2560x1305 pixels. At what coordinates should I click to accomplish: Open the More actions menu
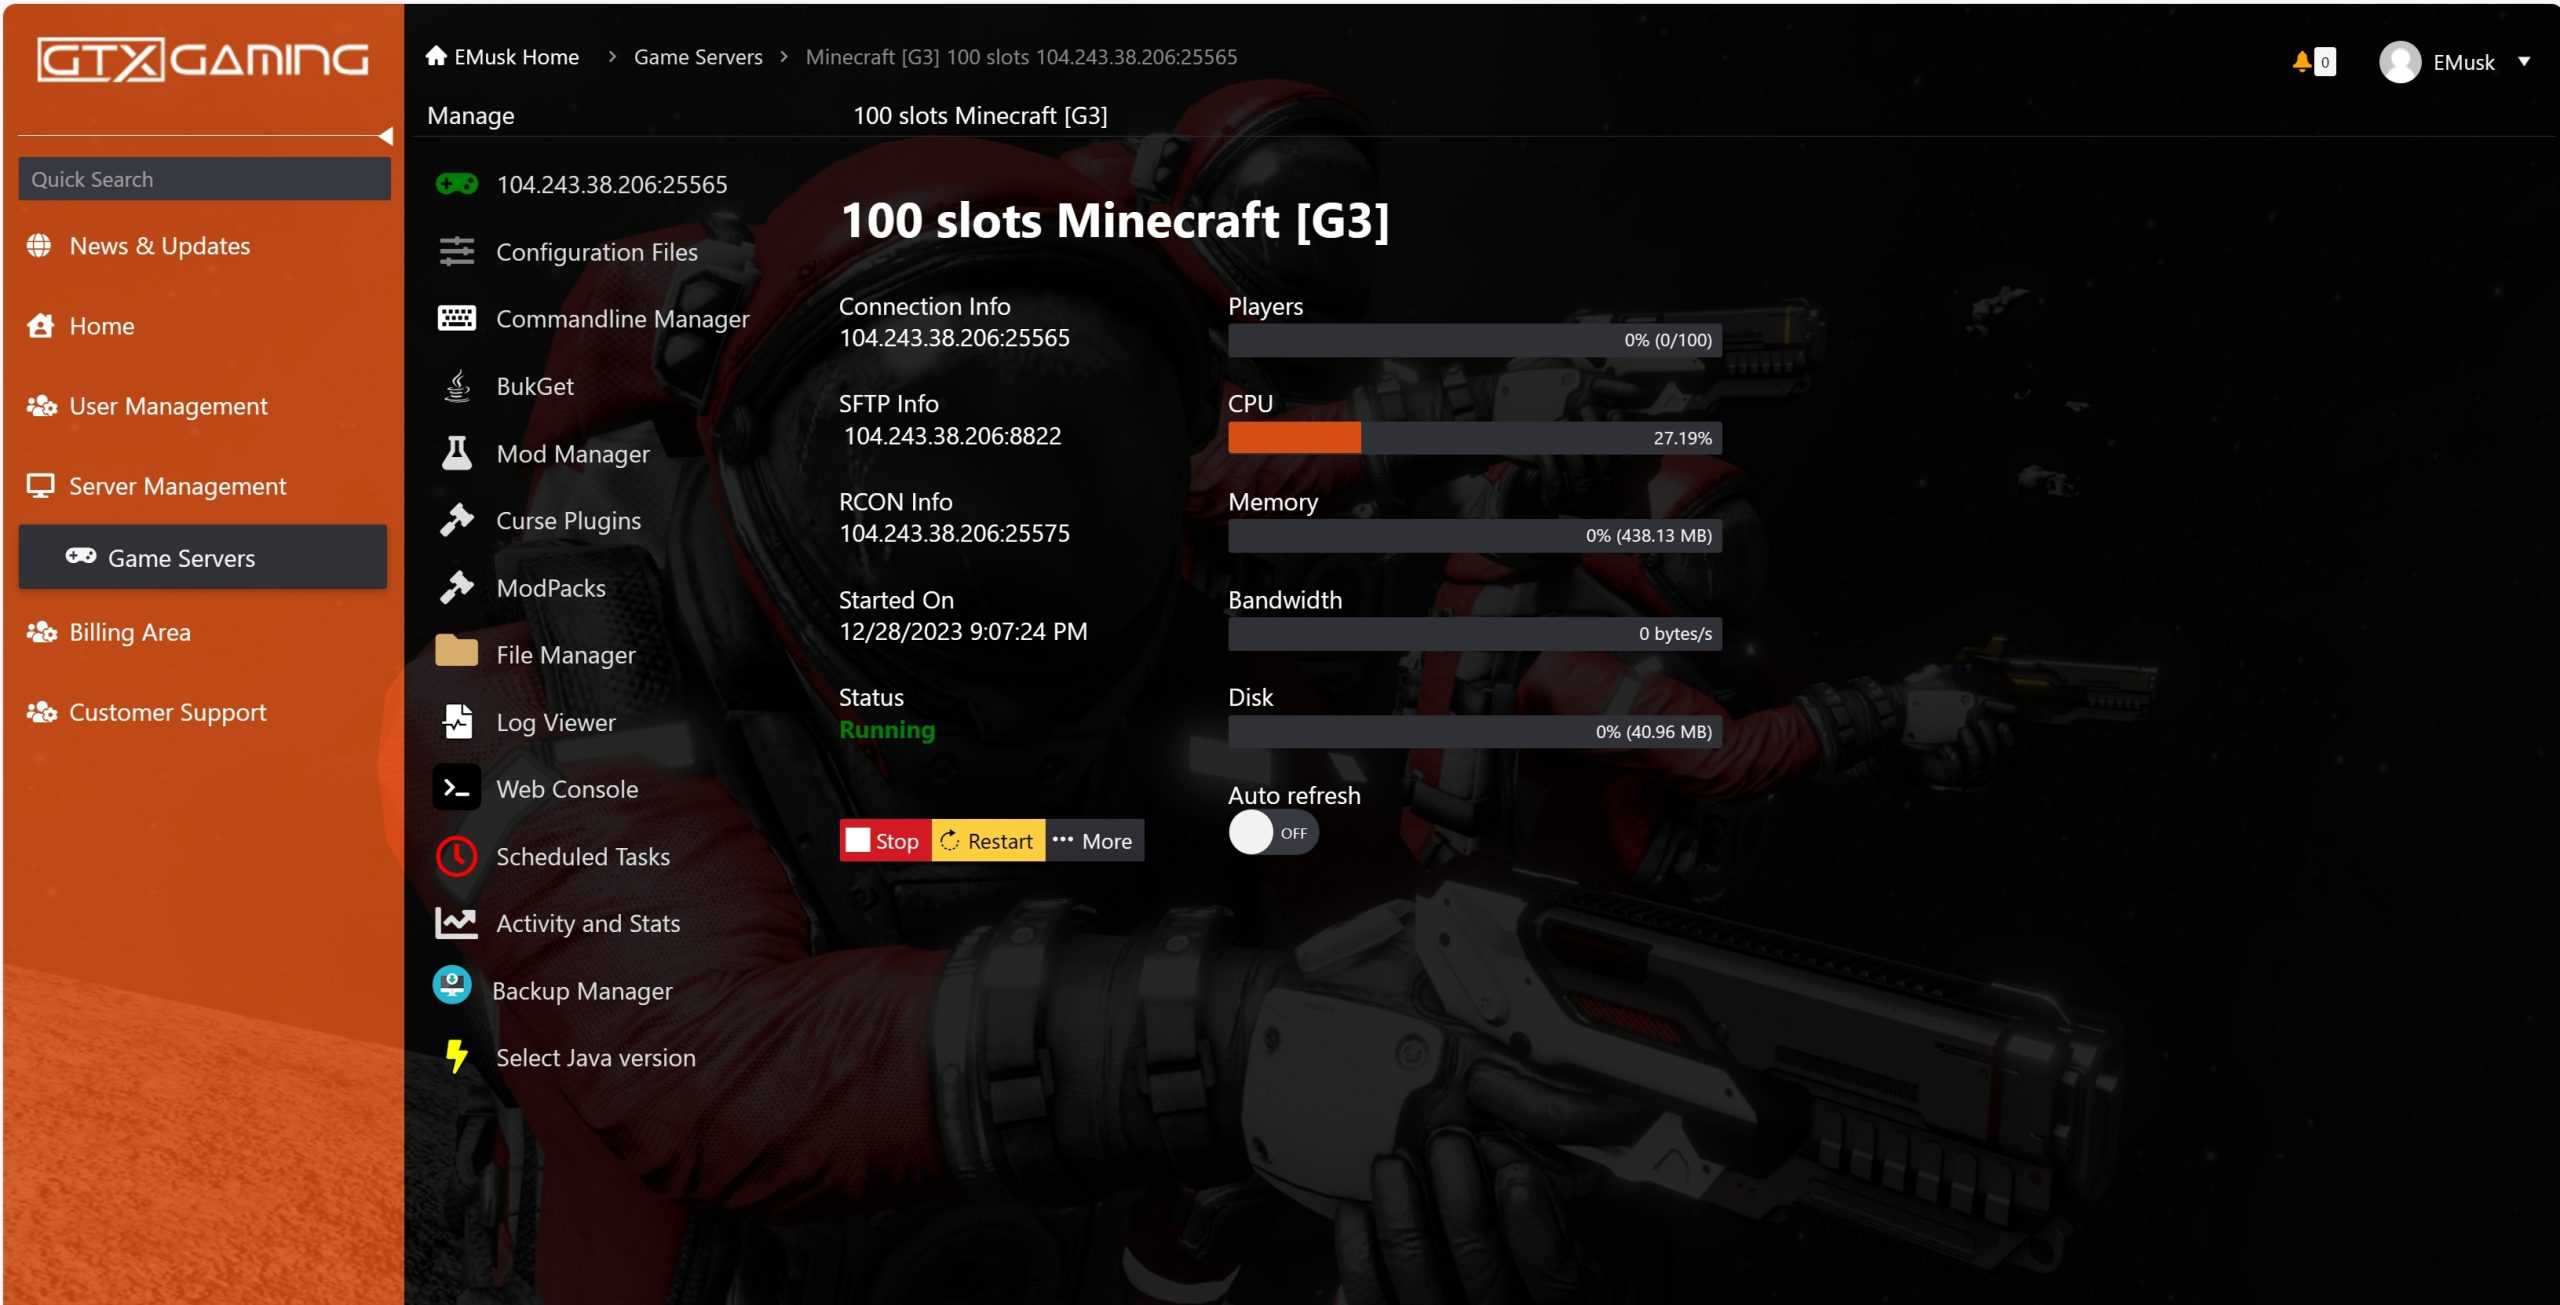pyautogui.click(x=1094, y=840)
